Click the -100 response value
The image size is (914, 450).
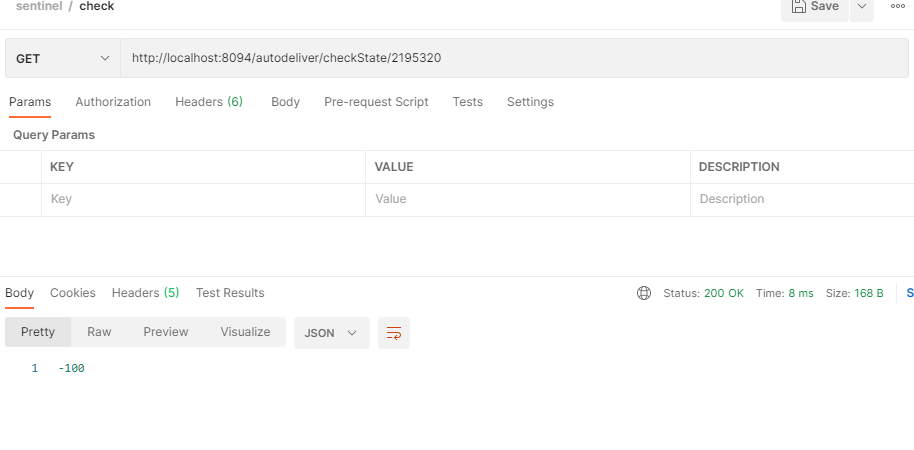coord(71,368)
